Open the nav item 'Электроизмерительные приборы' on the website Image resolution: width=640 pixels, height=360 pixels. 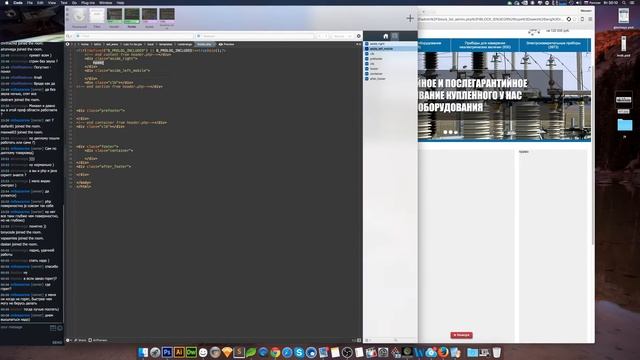[x=553, y=45]
